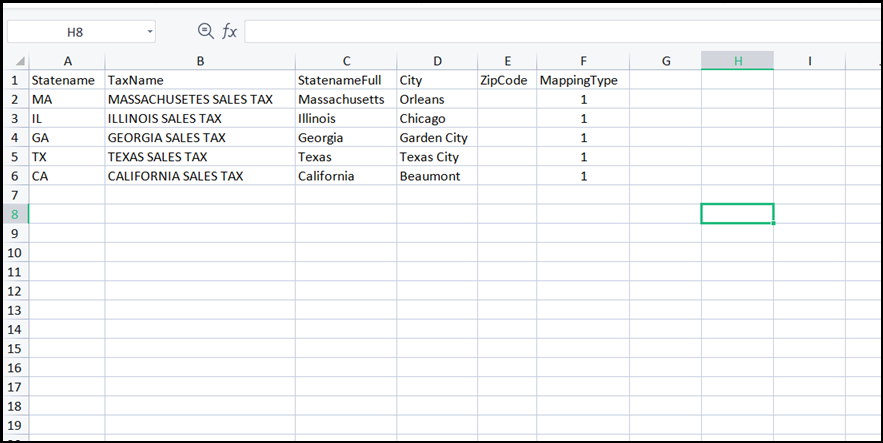The width and height of the screenshot is (883, 443).
Task: Select column C header
Action: (346, 61)
